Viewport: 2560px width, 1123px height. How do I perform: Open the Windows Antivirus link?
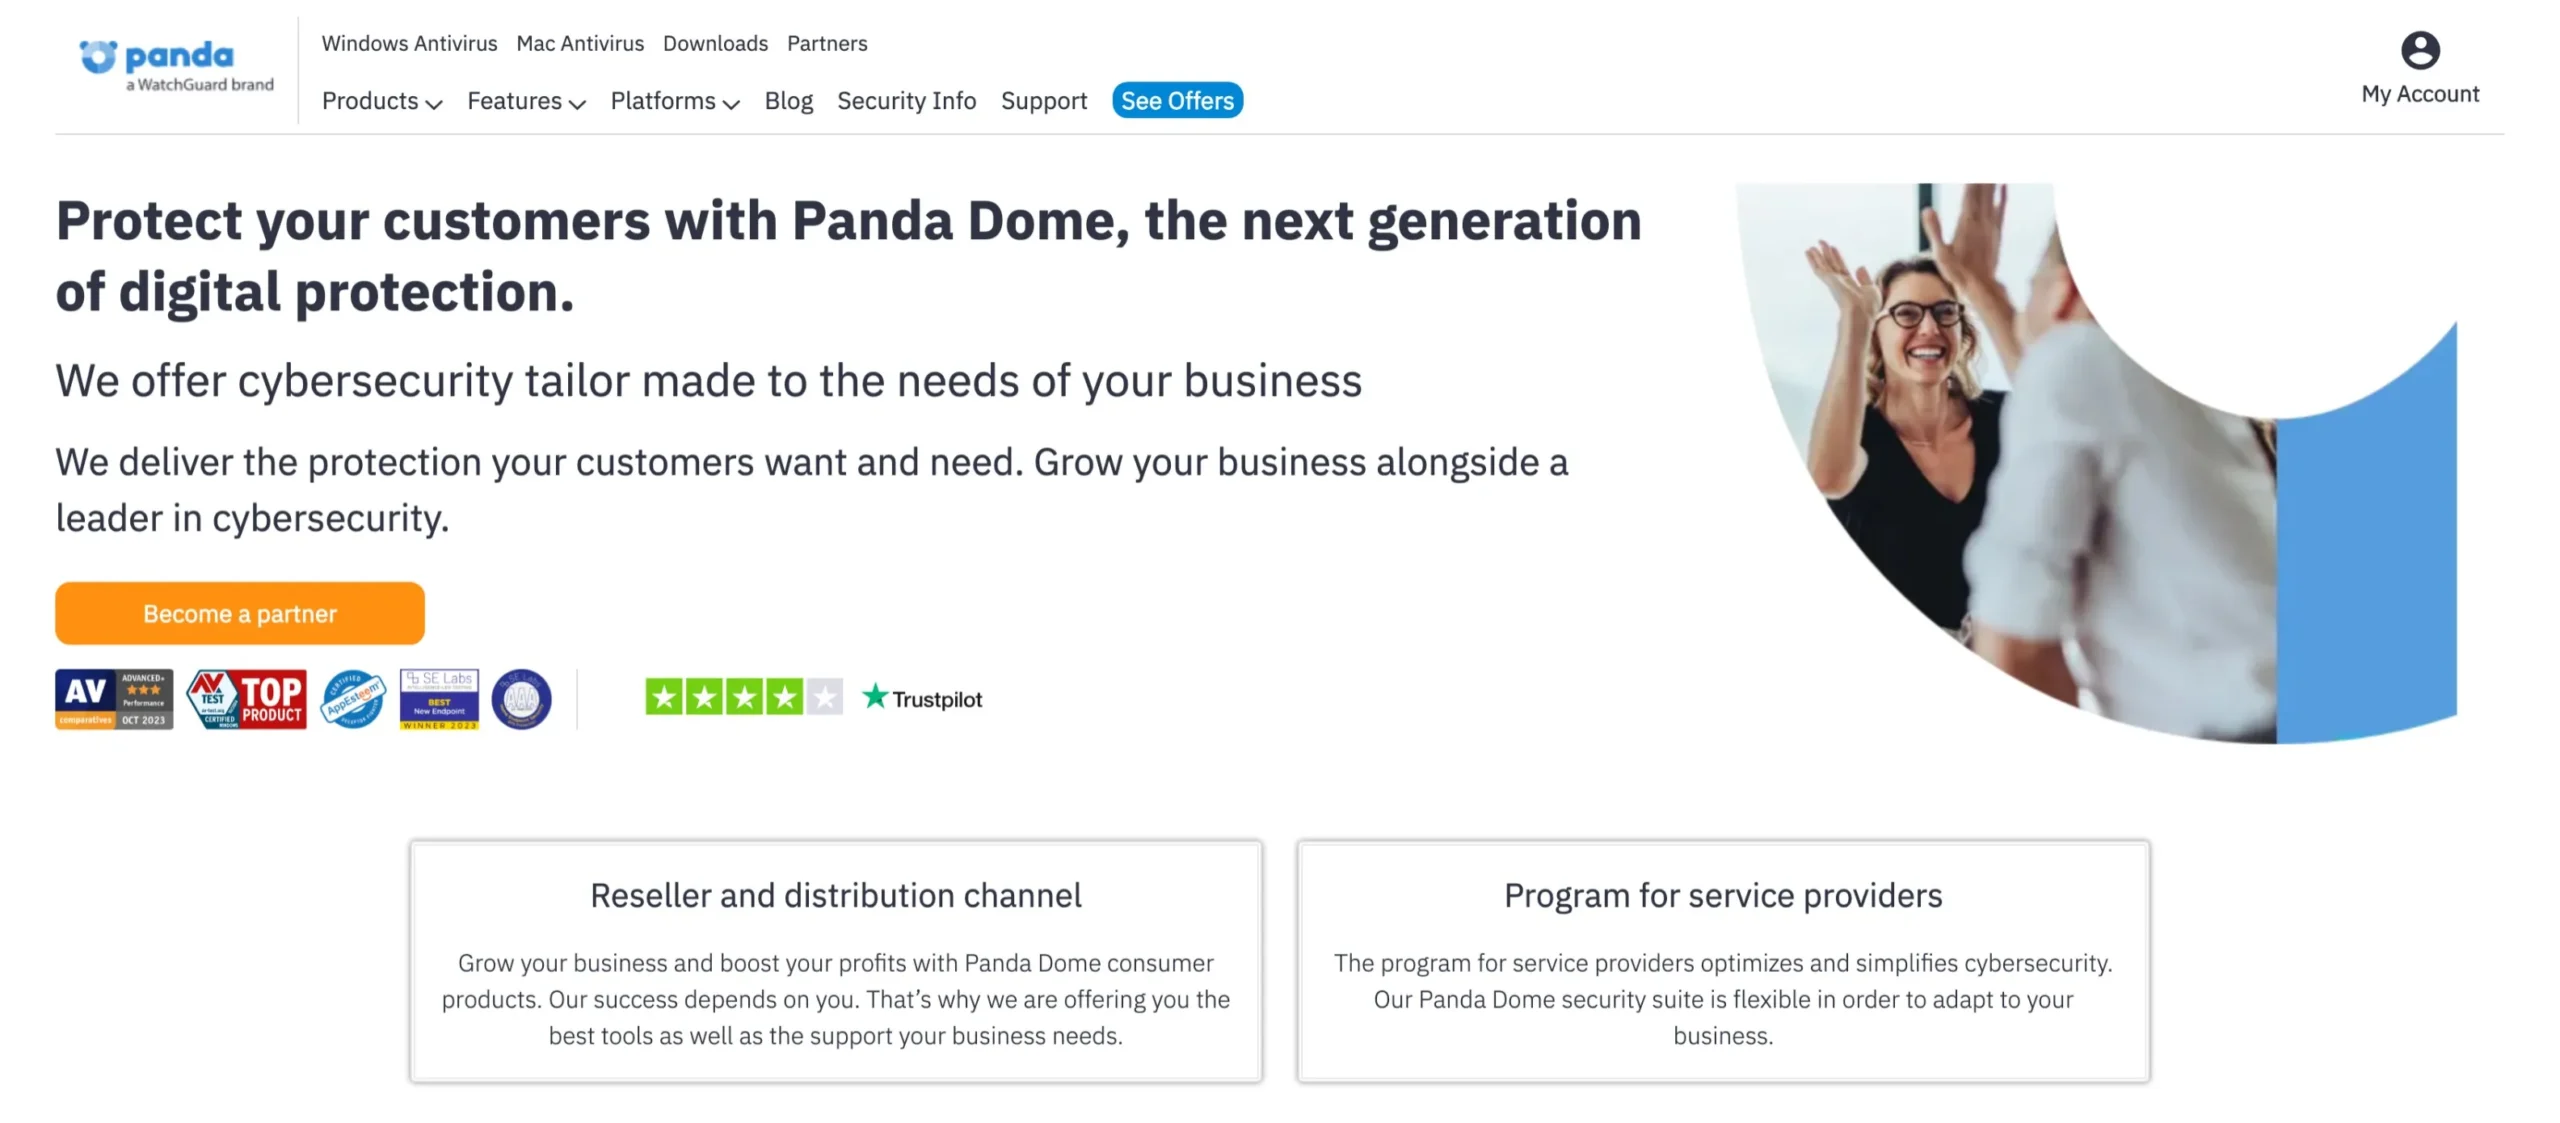pos(409,43)
